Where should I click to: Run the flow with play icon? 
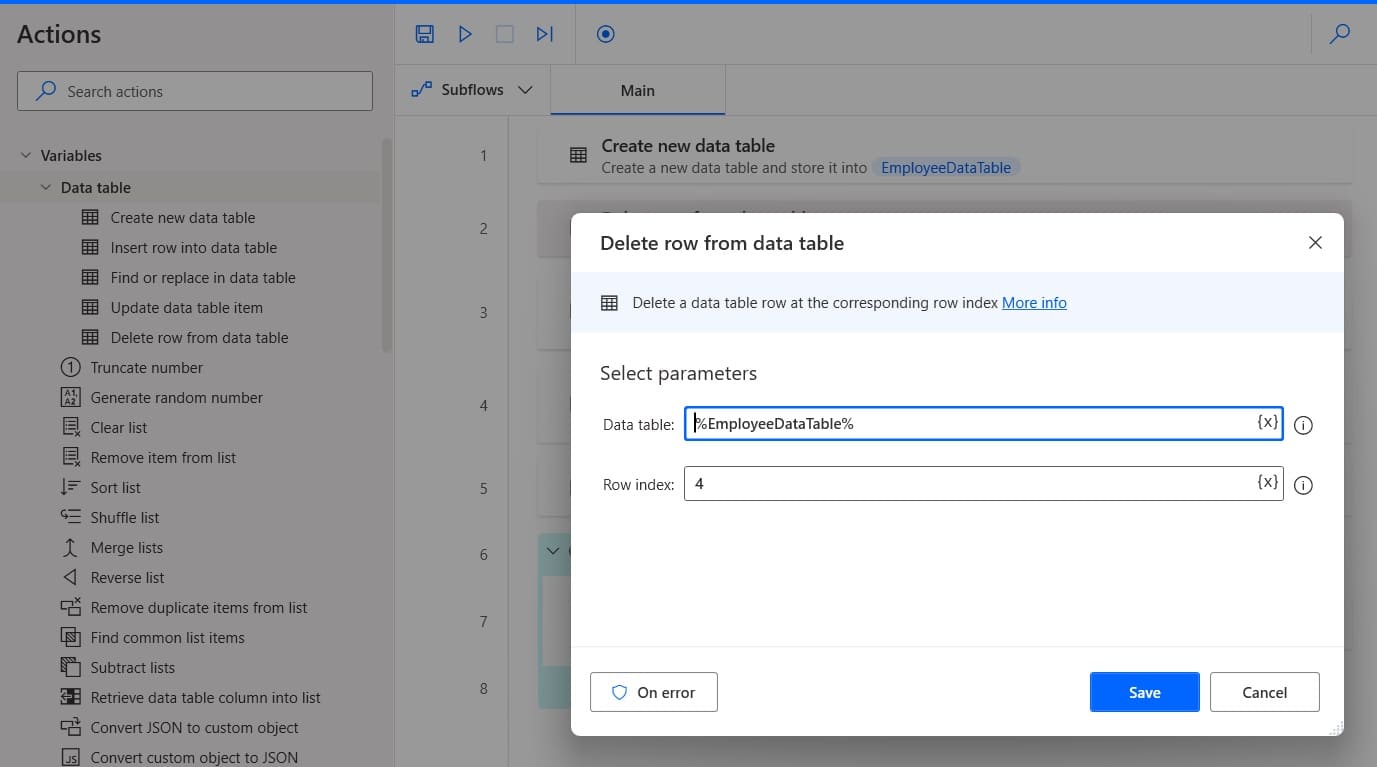click(x=465, y=34)
